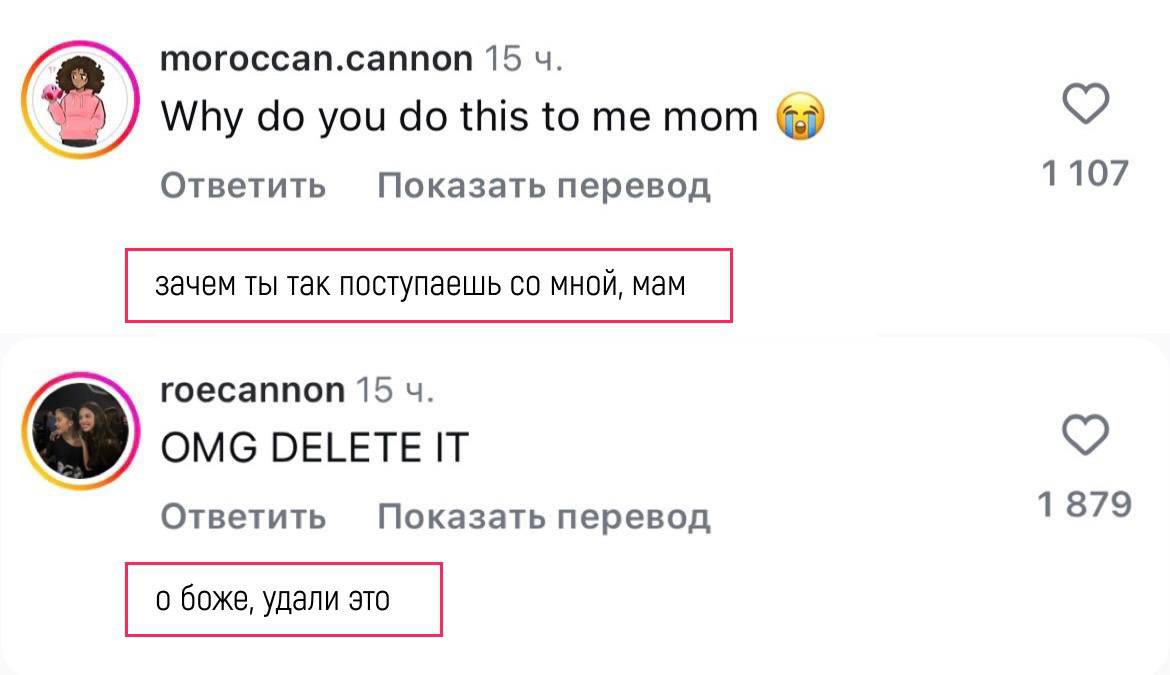Select the "OMG DELETE IT" comment text

[314, 447]
